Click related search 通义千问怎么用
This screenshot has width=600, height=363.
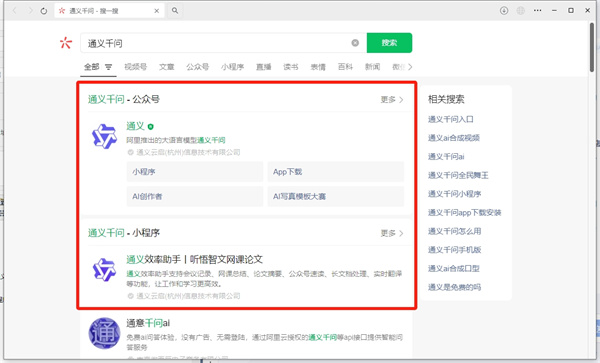point(454,231)
